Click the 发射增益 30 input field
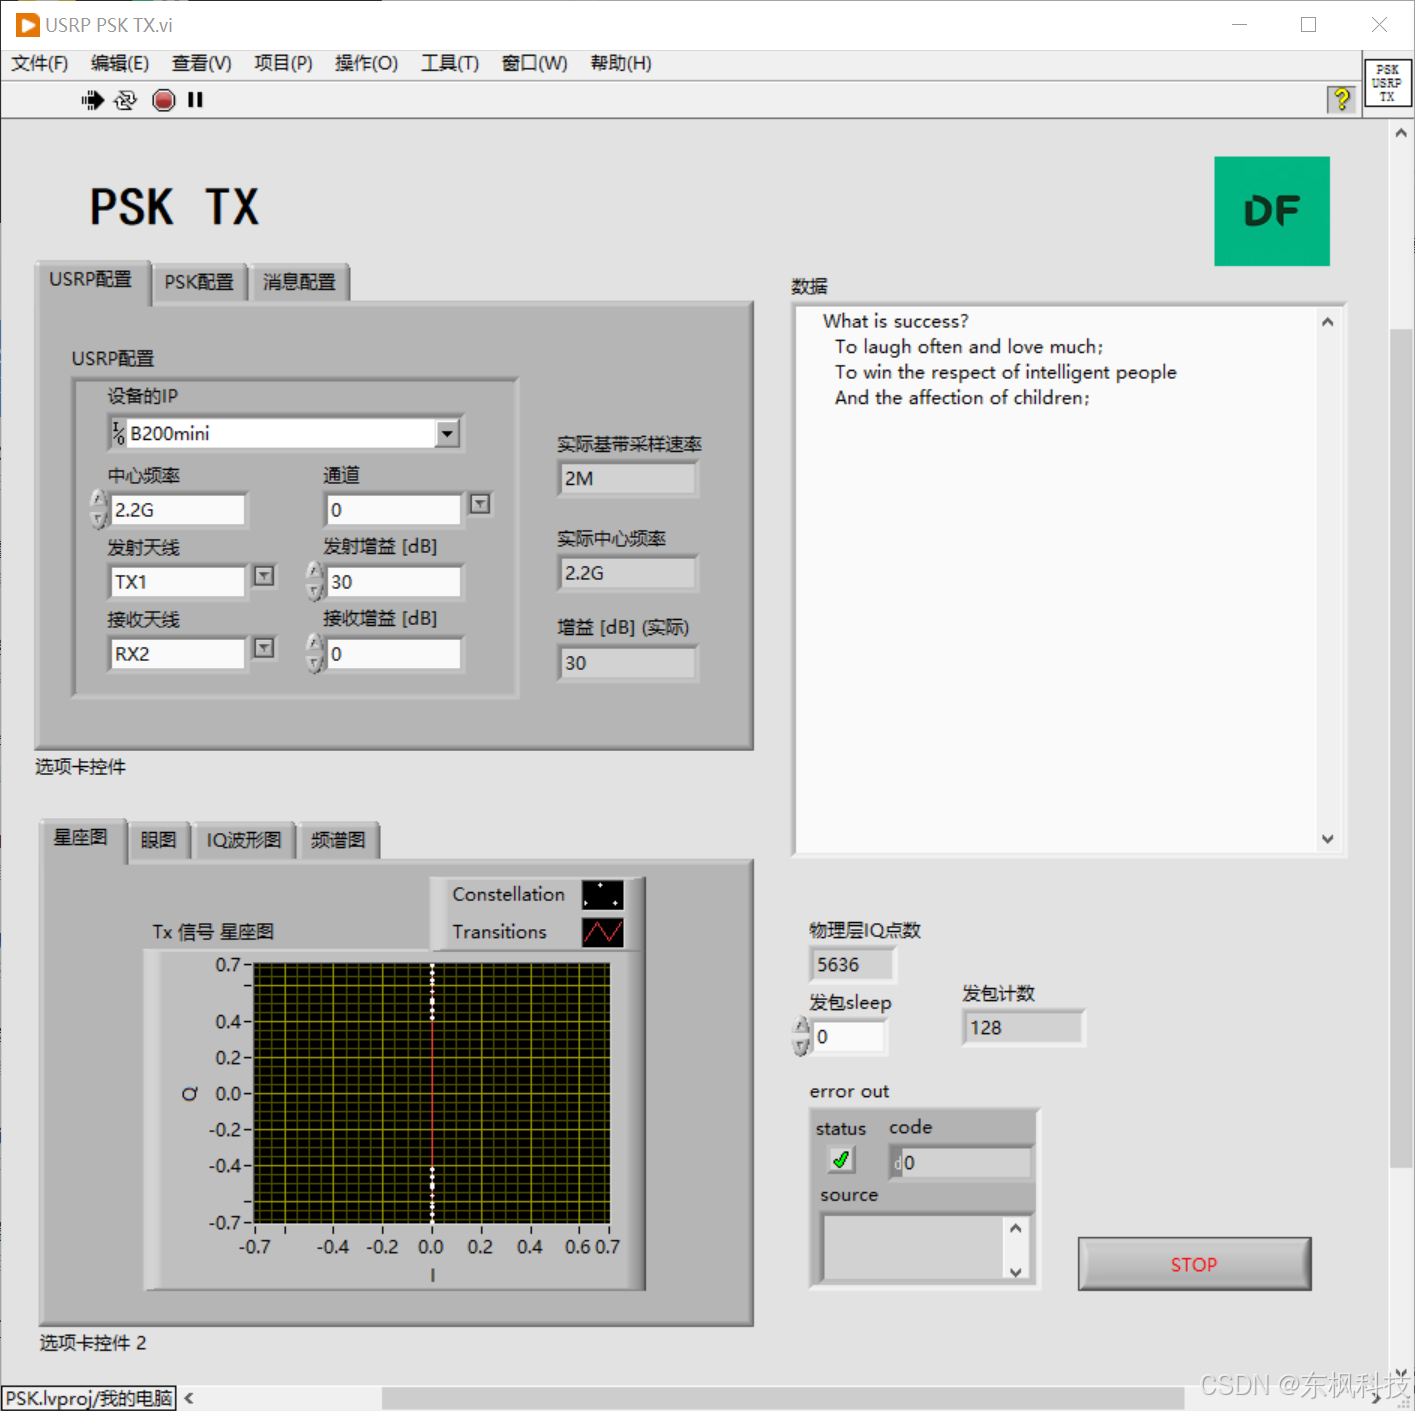 tap(394, 582)
